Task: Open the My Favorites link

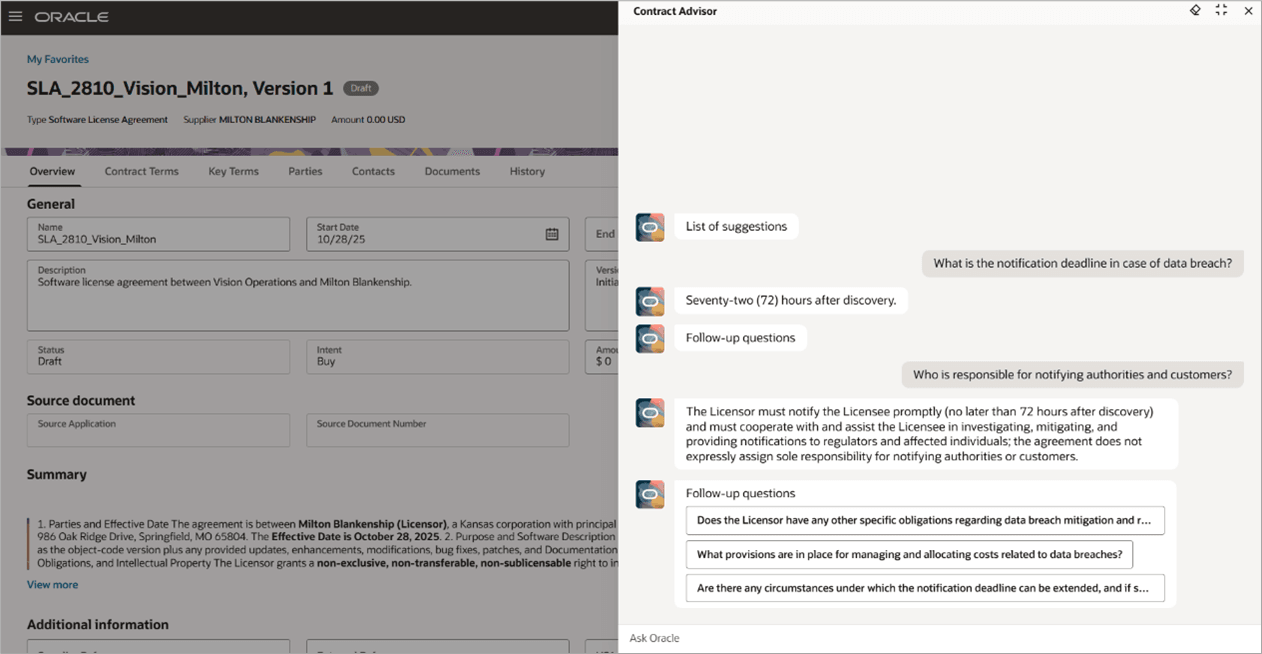Action: (57, 59)
